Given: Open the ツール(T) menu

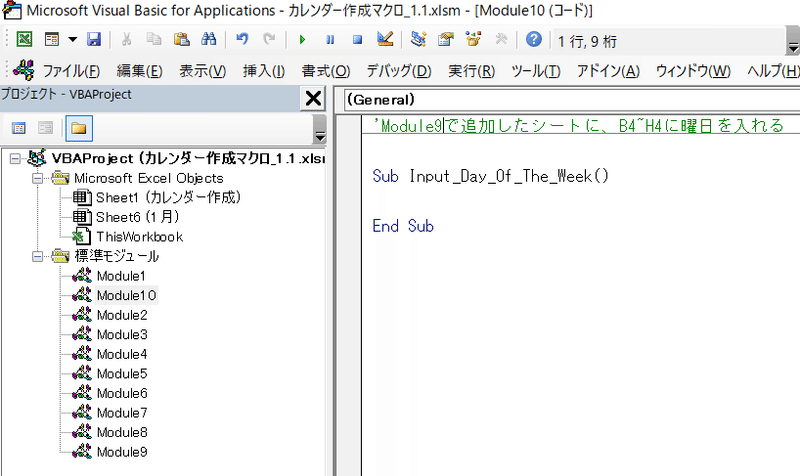Looking at the screenshot, I should (x=536, y=71).
